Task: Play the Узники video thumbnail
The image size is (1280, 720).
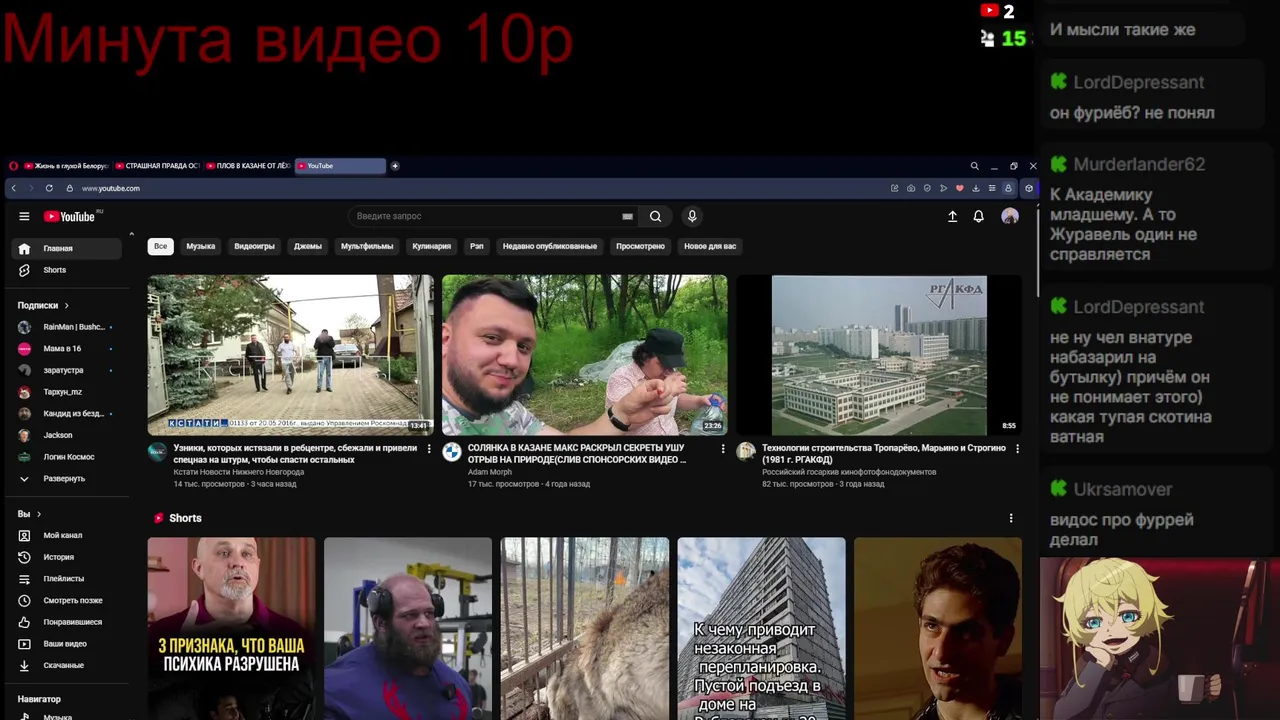Action: click(x=291, y=355)
